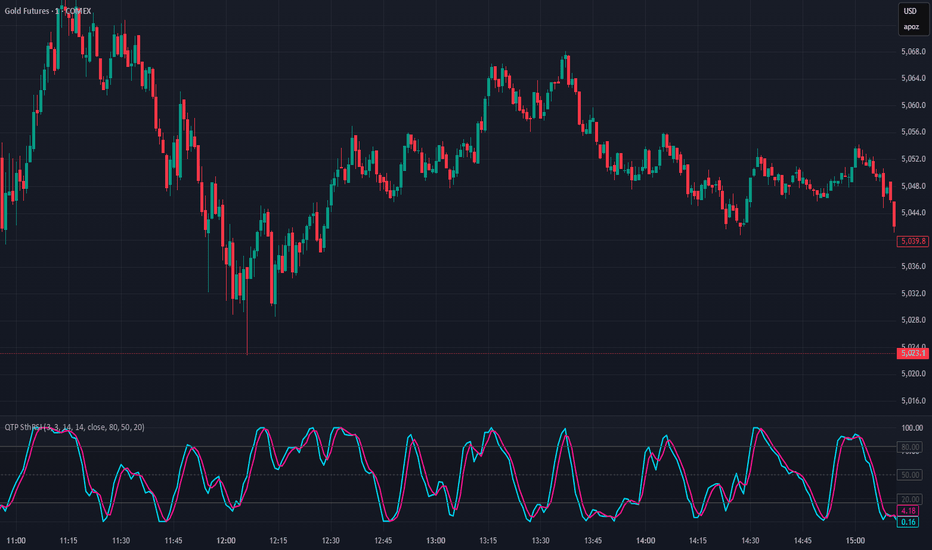932x550 pixels.
Task: Click the 5,039.8 last price label
Action: [x=912, y=241]
